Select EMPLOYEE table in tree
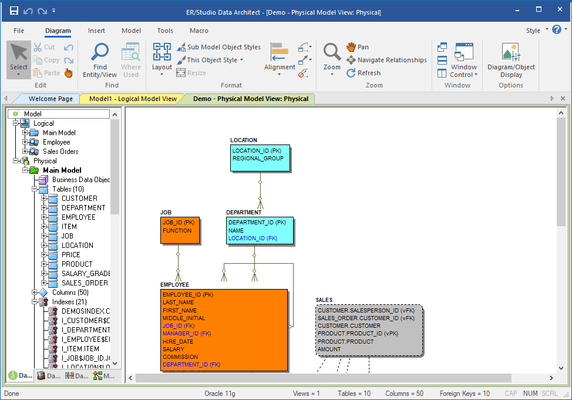The image size is (572, 400). pos(78,217)
